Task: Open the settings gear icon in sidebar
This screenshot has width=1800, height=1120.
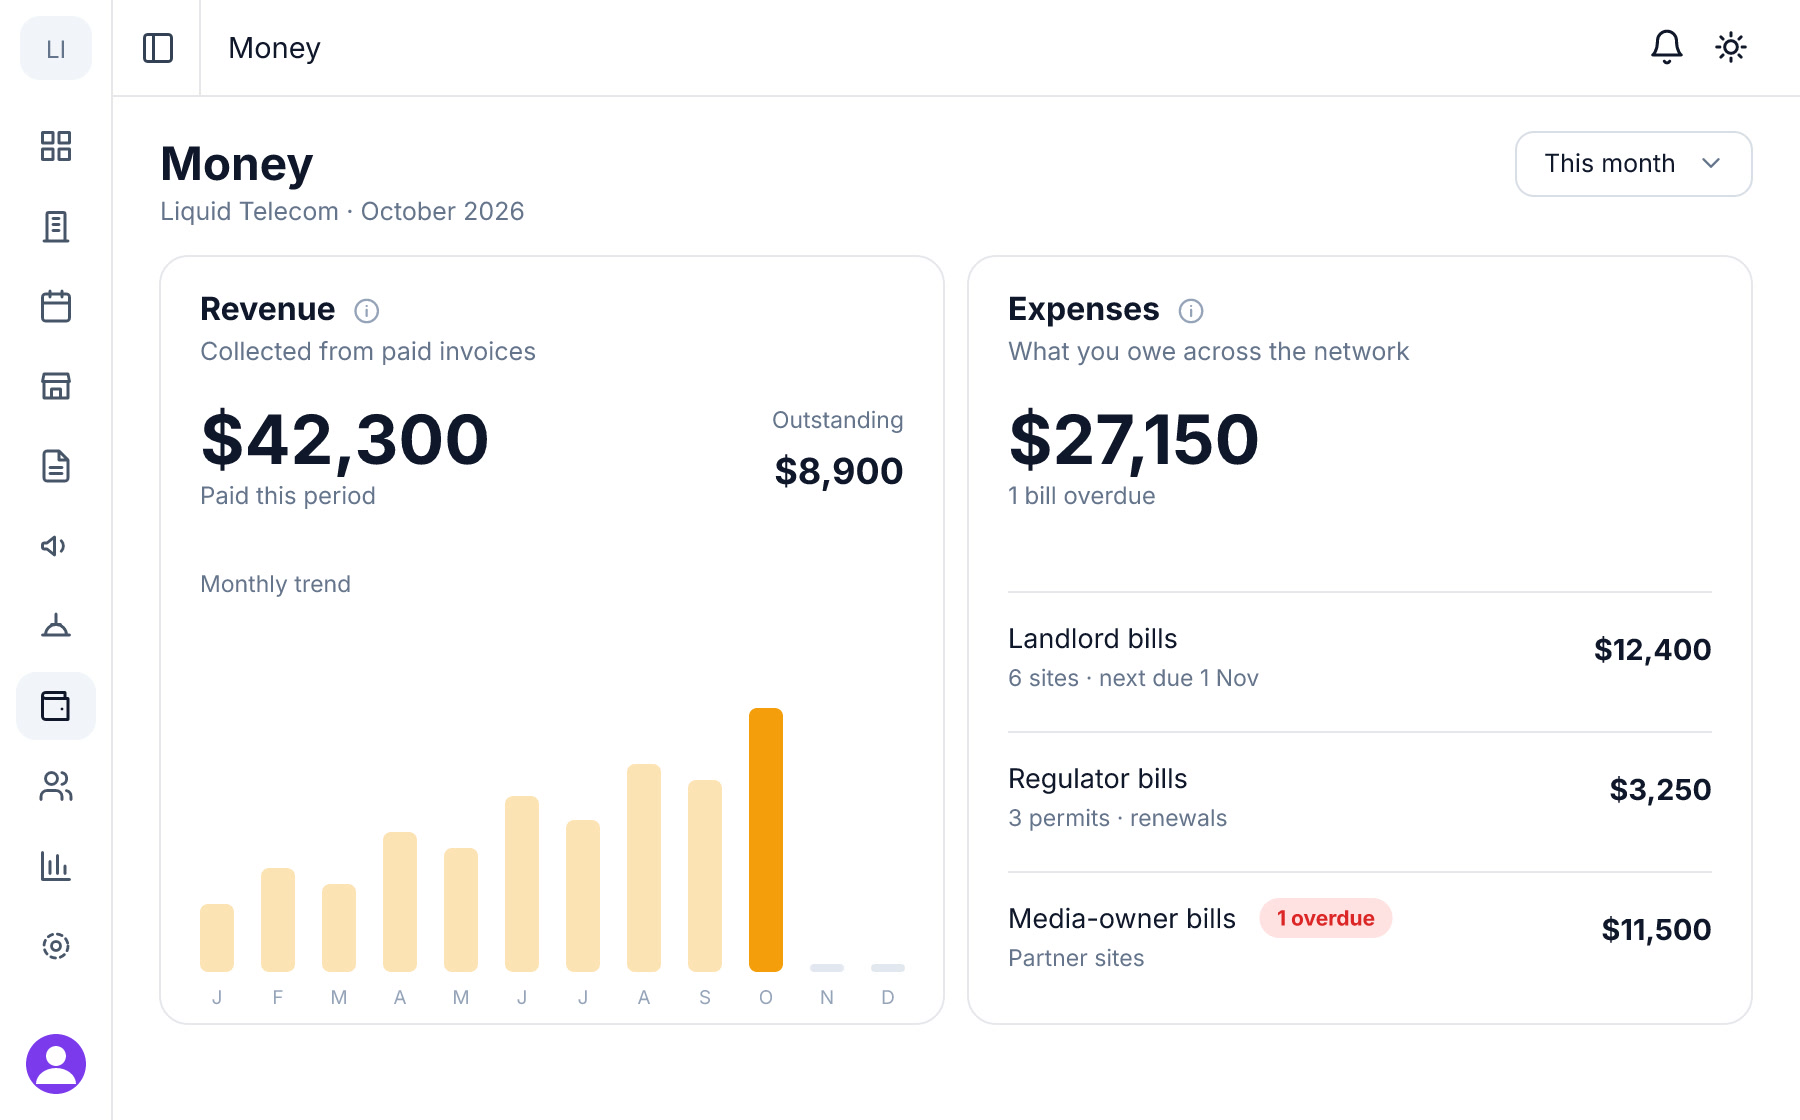Action: tap(56, 946)
